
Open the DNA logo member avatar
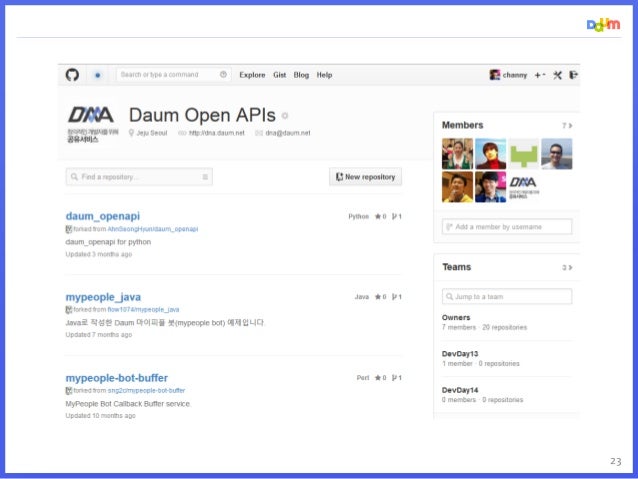(x=524, y=187)
